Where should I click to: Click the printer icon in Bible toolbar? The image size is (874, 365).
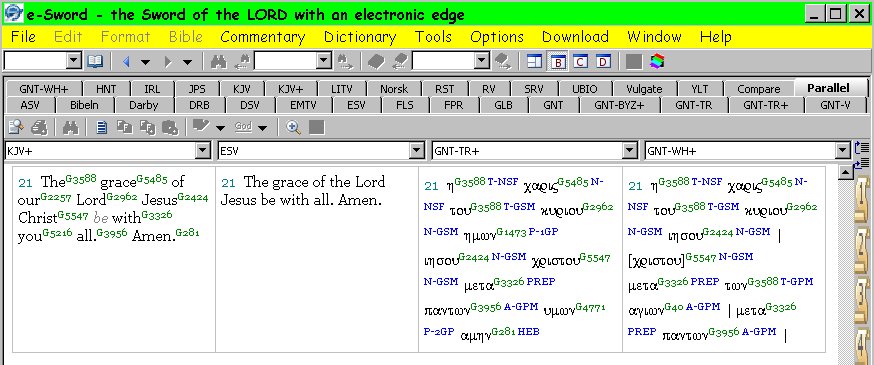pyautogui.click(x=39, y=128)
